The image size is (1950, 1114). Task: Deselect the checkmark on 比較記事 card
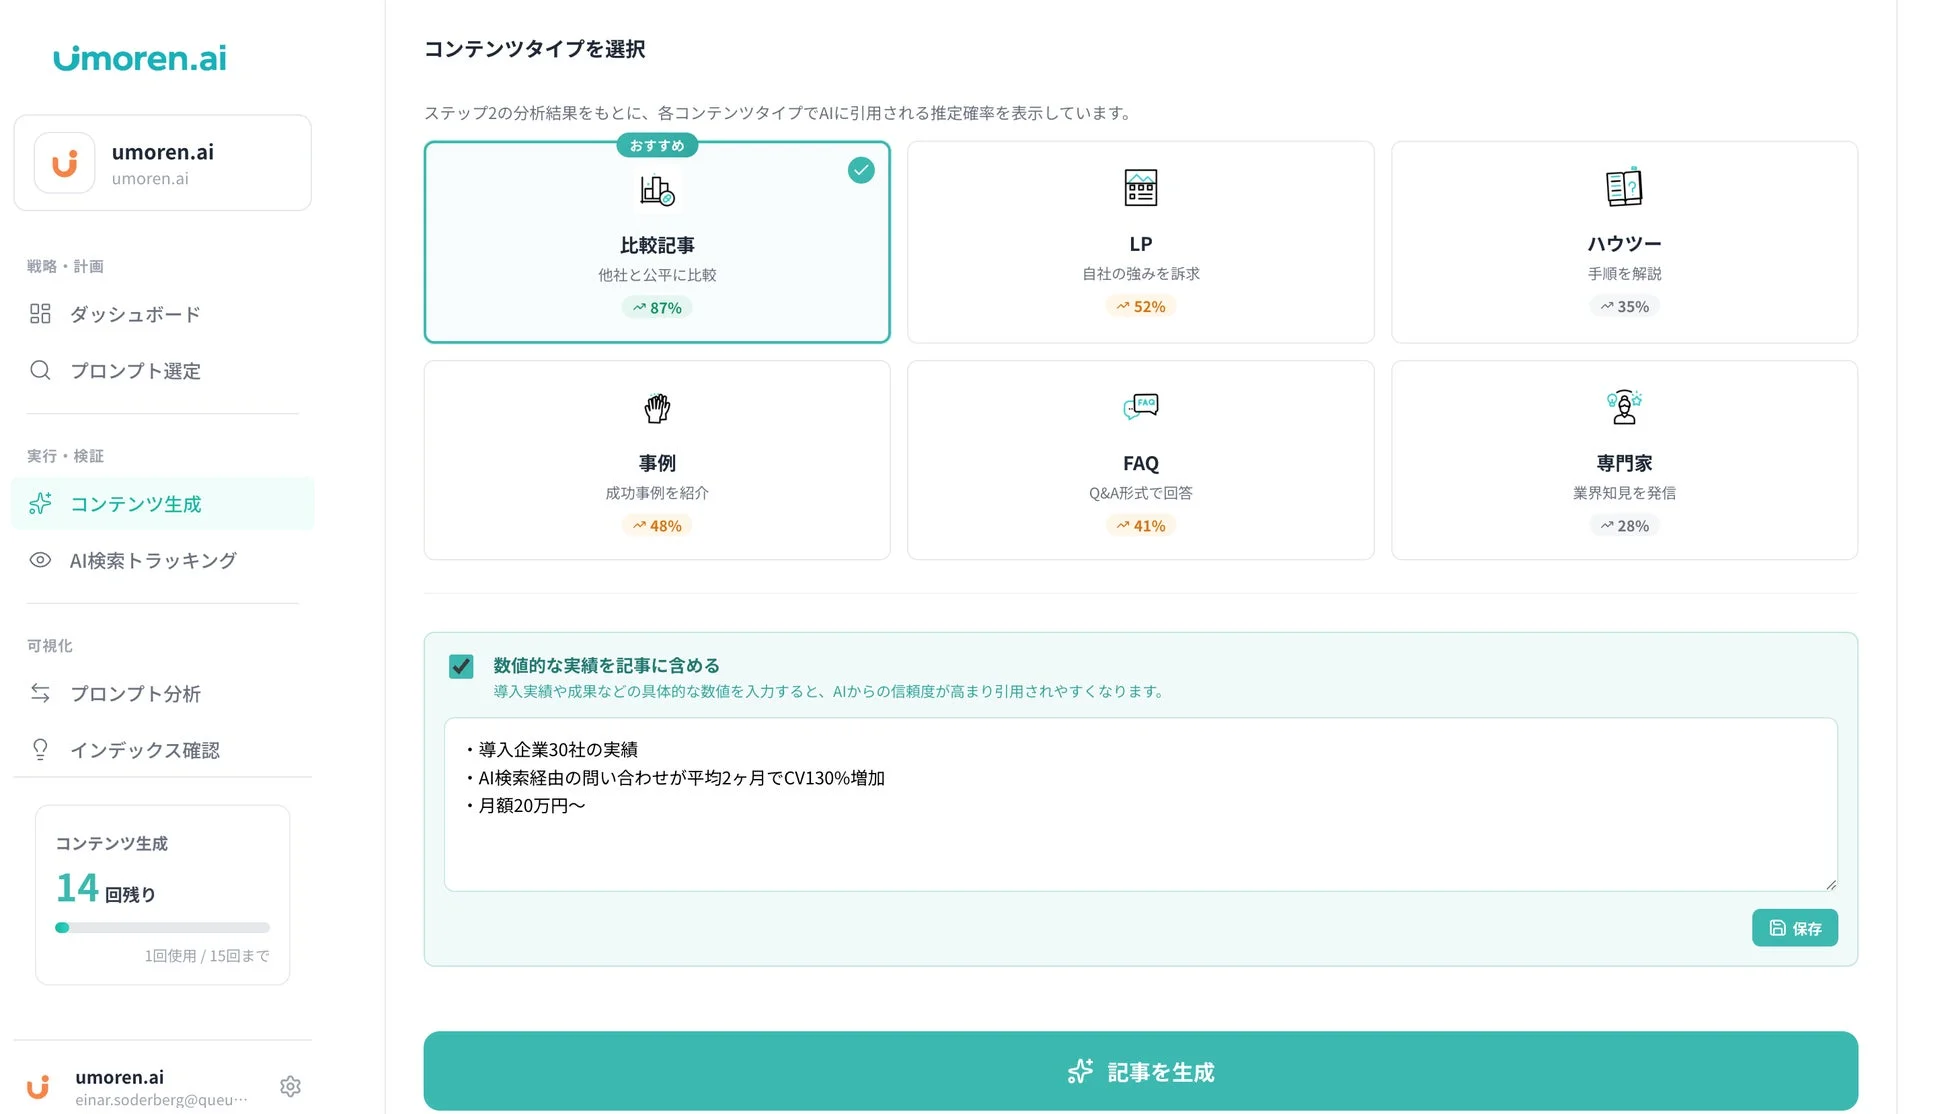tap(860, 170)
